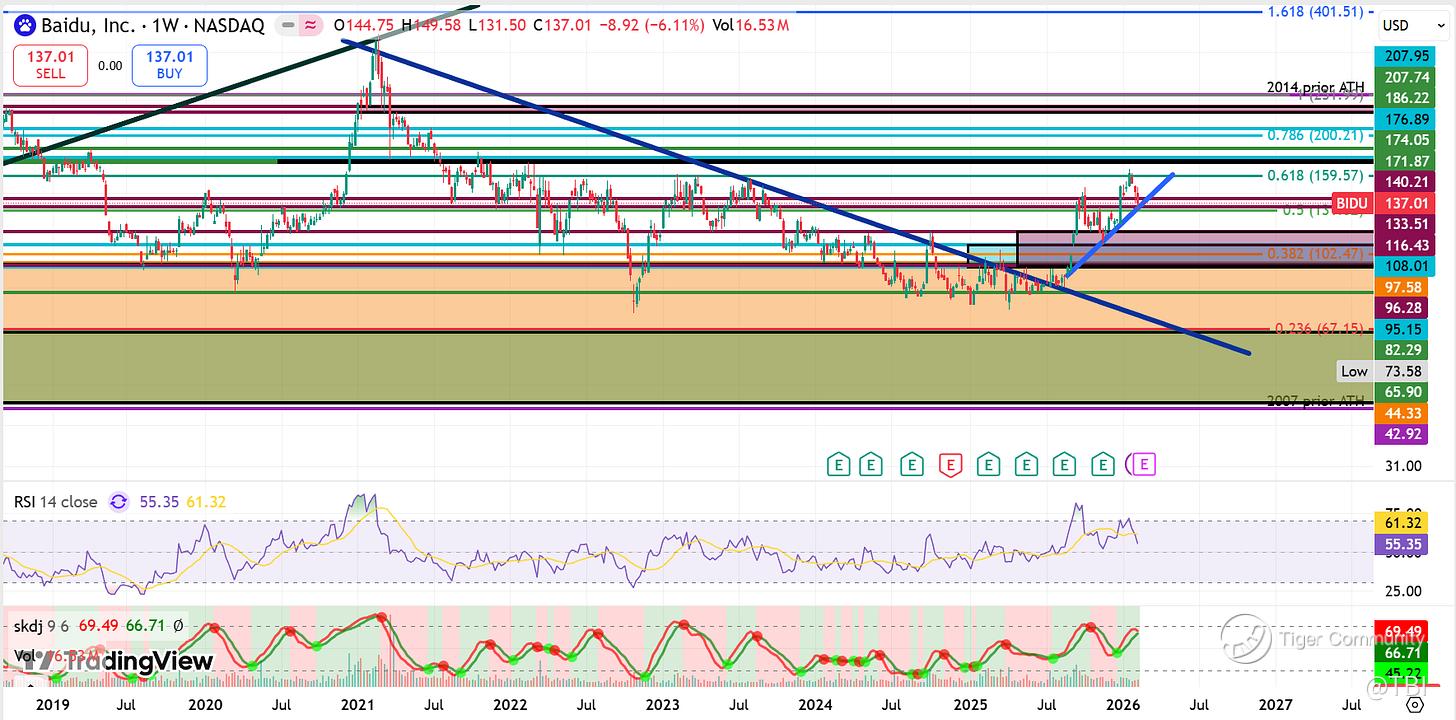This screenshot has height=720, width=1456.
Task: Click the 2021 label on the time axis
Action: point(359,705)
